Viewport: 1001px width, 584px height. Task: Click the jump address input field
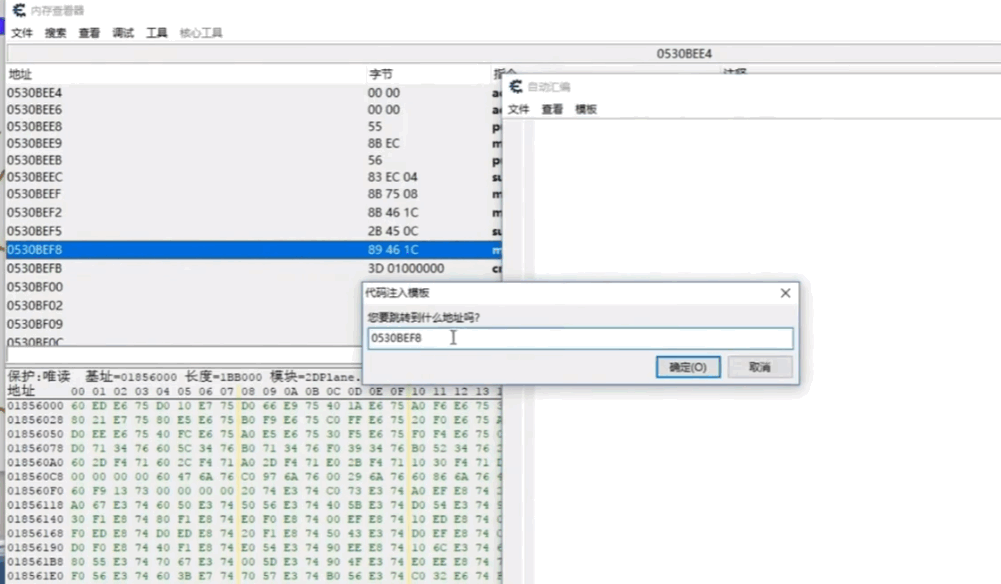pos(580,338)
